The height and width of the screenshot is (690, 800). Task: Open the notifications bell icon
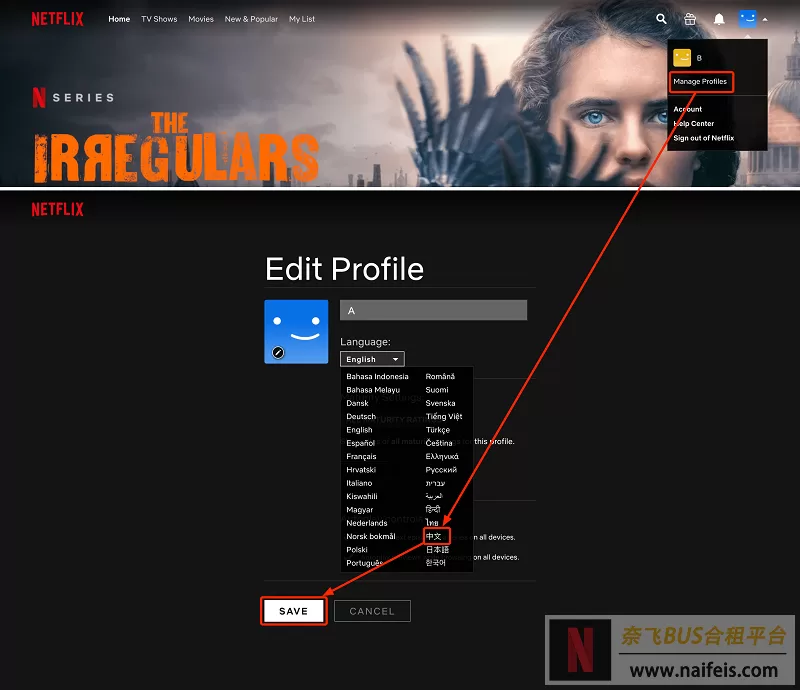[719, 19]
